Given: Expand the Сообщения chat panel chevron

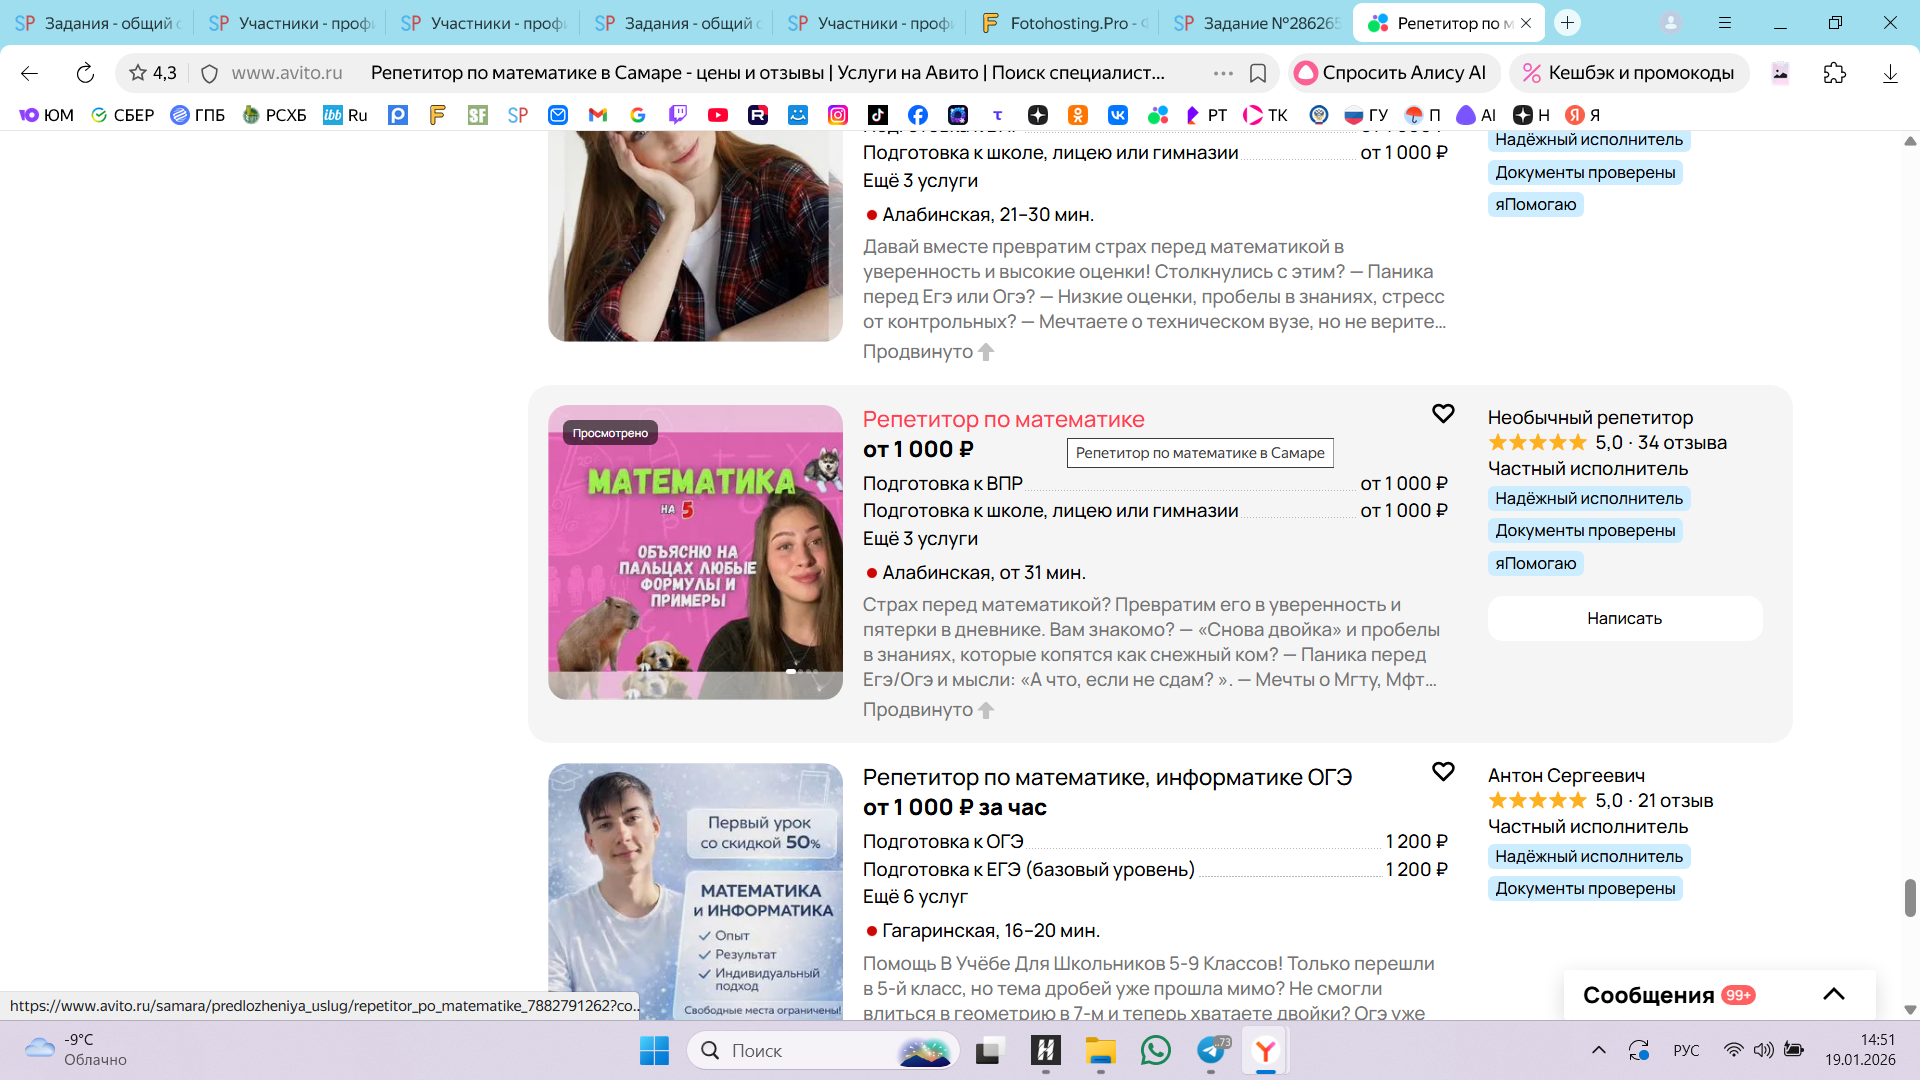Looking at the screenshot, I should click(x=1833, y=994).
